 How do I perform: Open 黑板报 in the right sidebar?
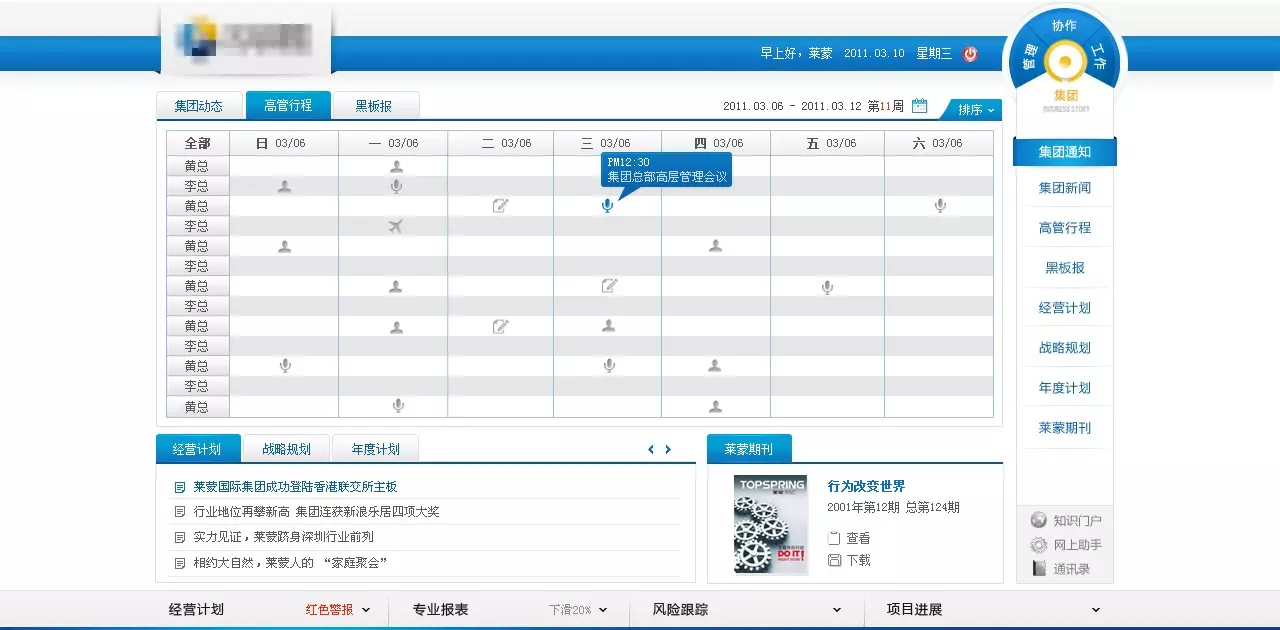tap(1065, 268)
